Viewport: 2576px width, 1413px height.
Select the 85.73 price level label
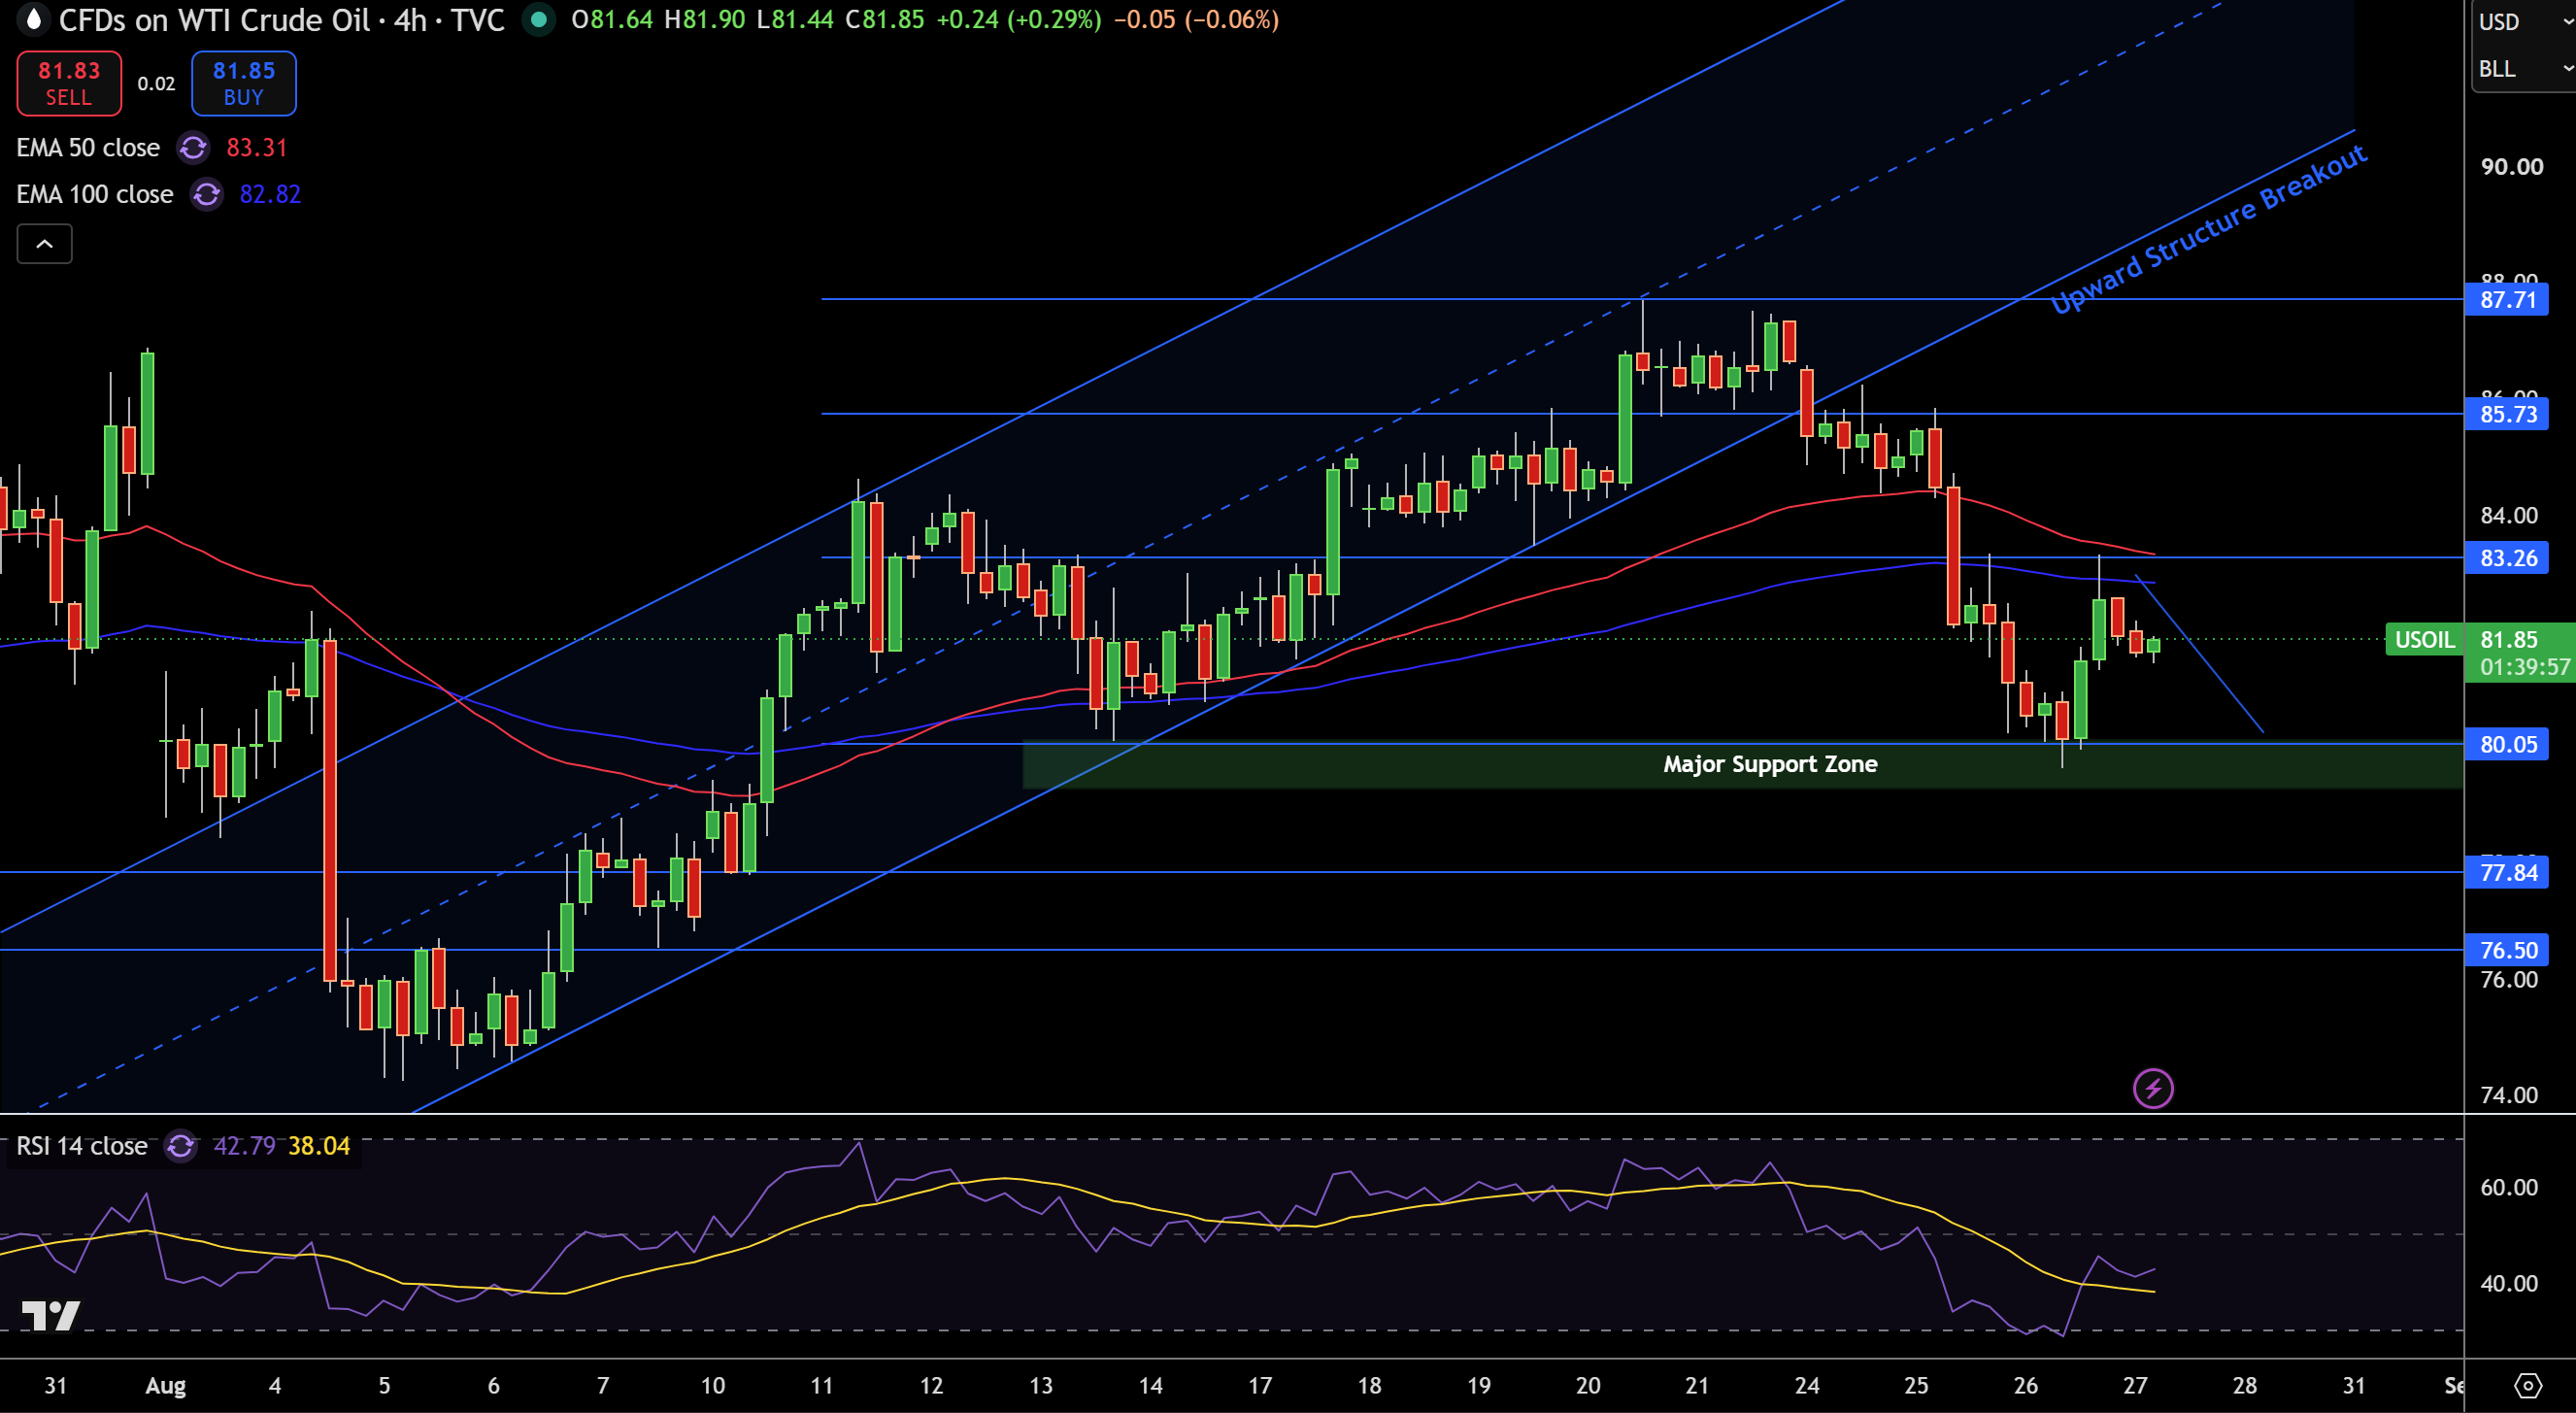pyautogui.click(x=2507, y=413)
